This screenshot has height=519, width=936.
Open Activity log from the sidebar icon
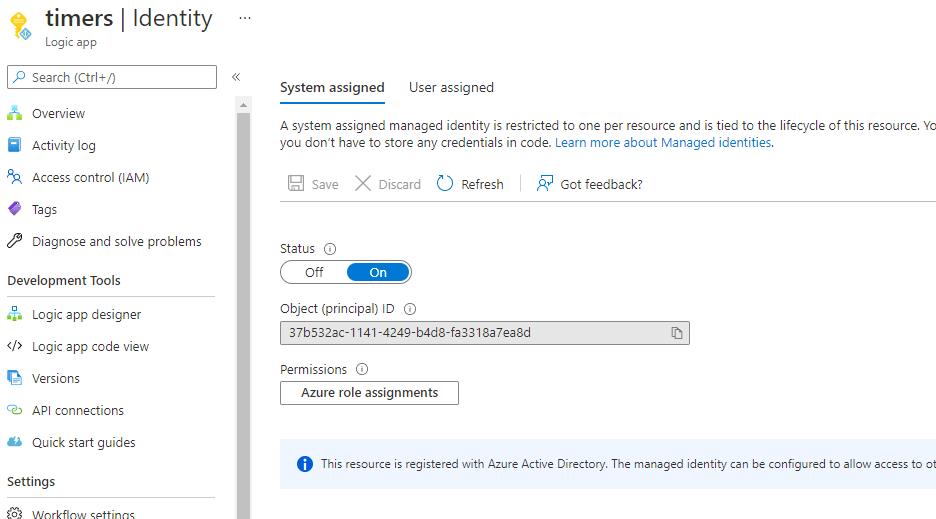(14, 145)
